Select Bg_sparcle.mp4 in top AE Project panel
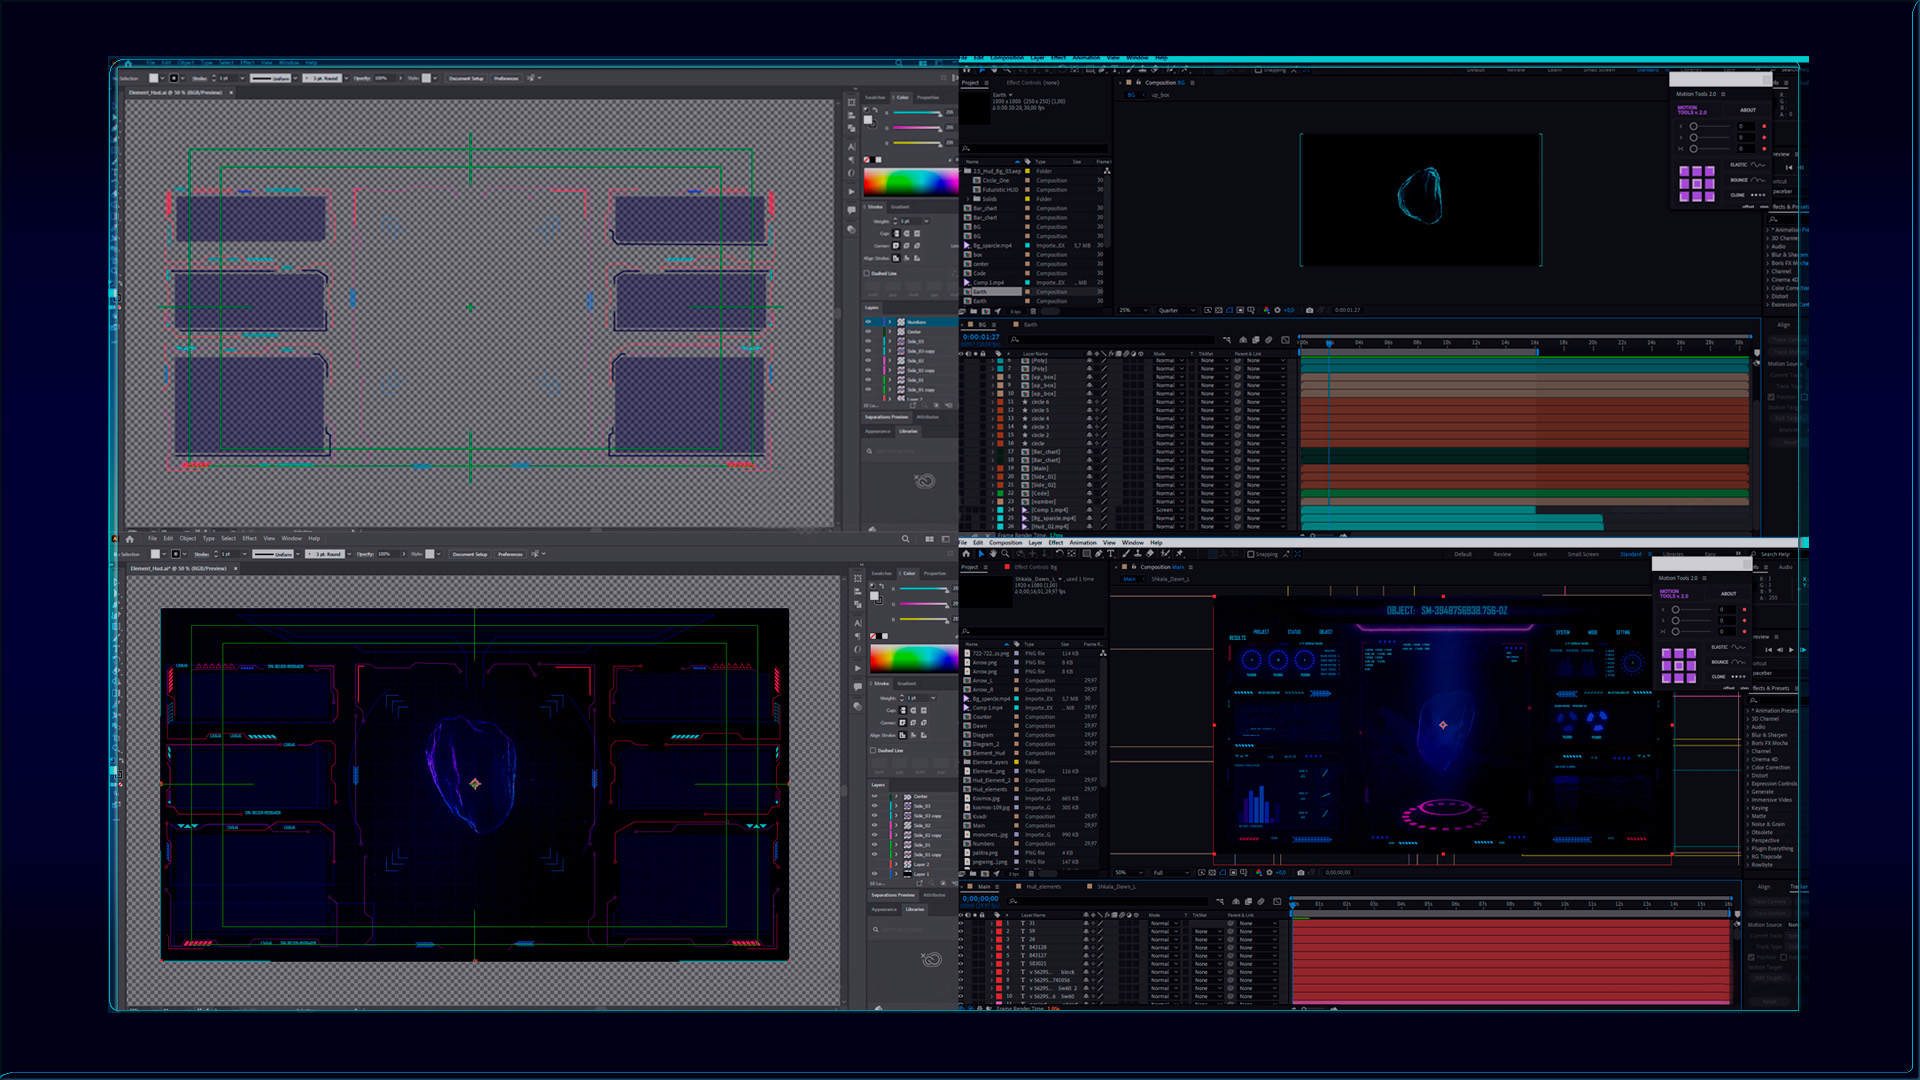 tap(993, 246)
